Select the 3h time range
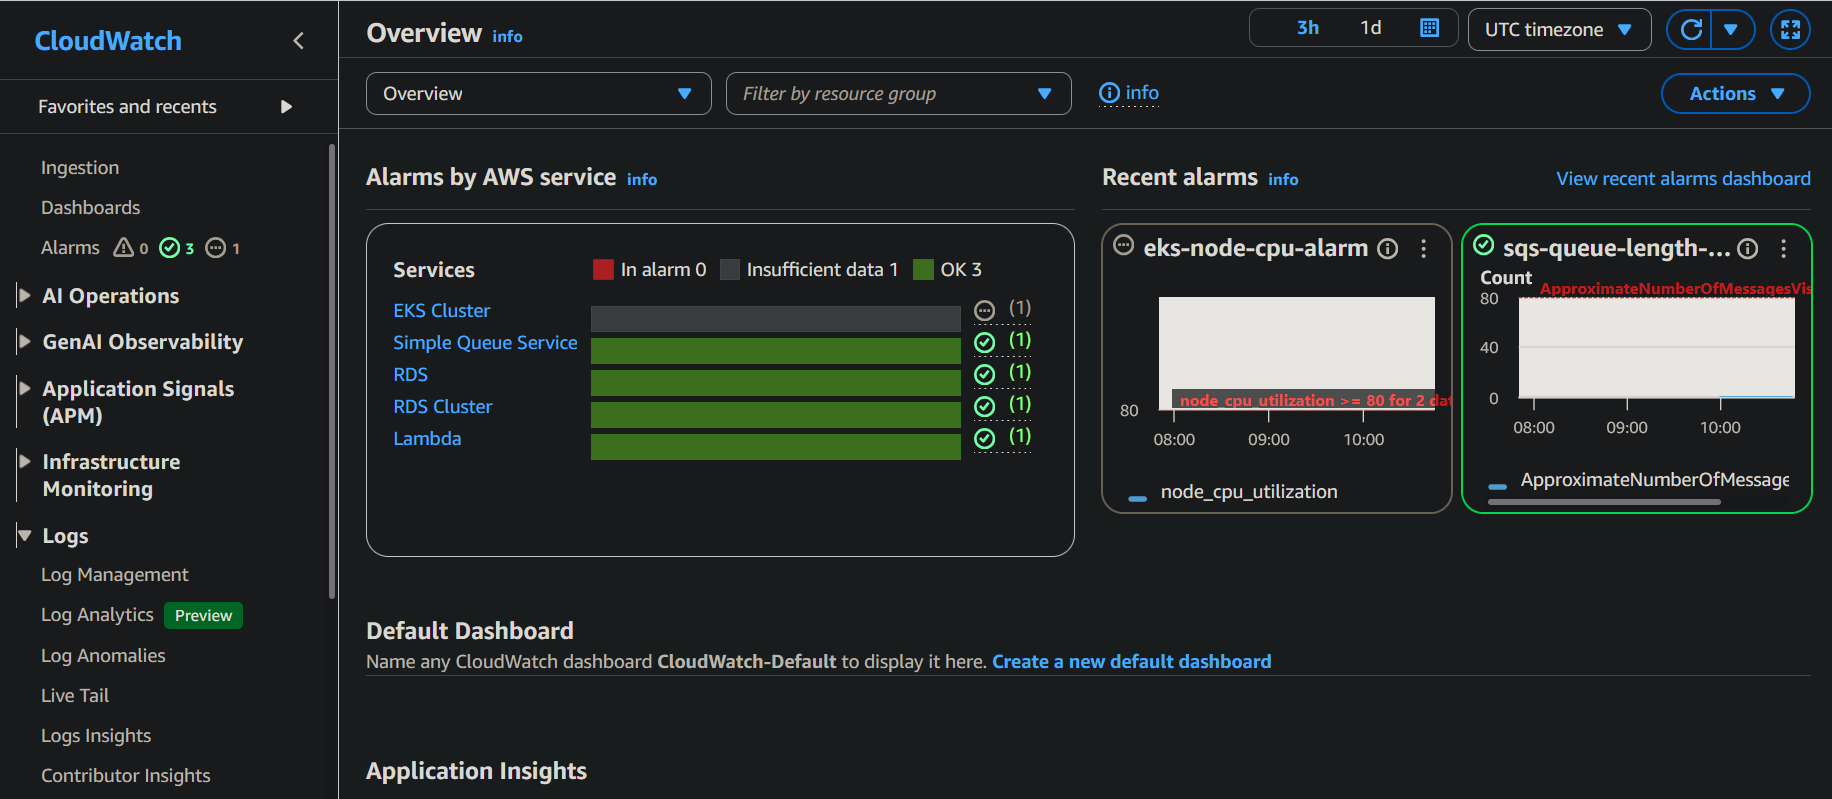Screen dimensions: 1832x799 [1307, 28]
